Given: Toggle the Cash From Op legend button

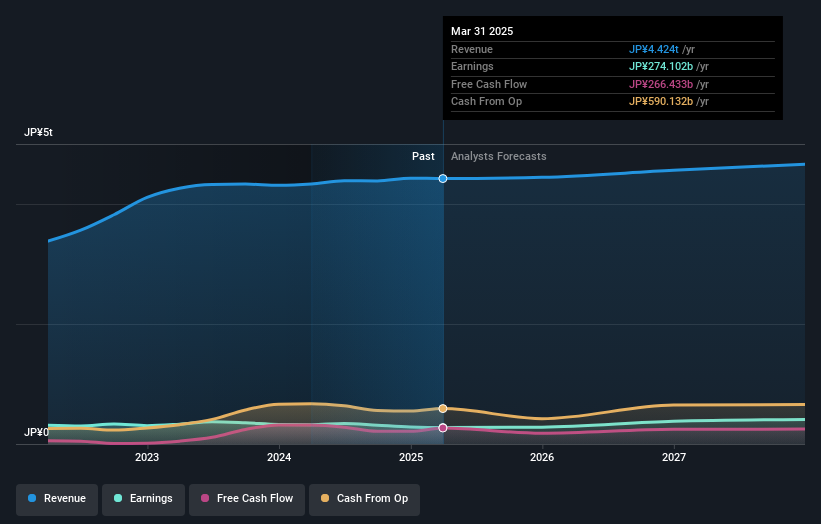Looking at the screenshot, I should pos(364,499).
